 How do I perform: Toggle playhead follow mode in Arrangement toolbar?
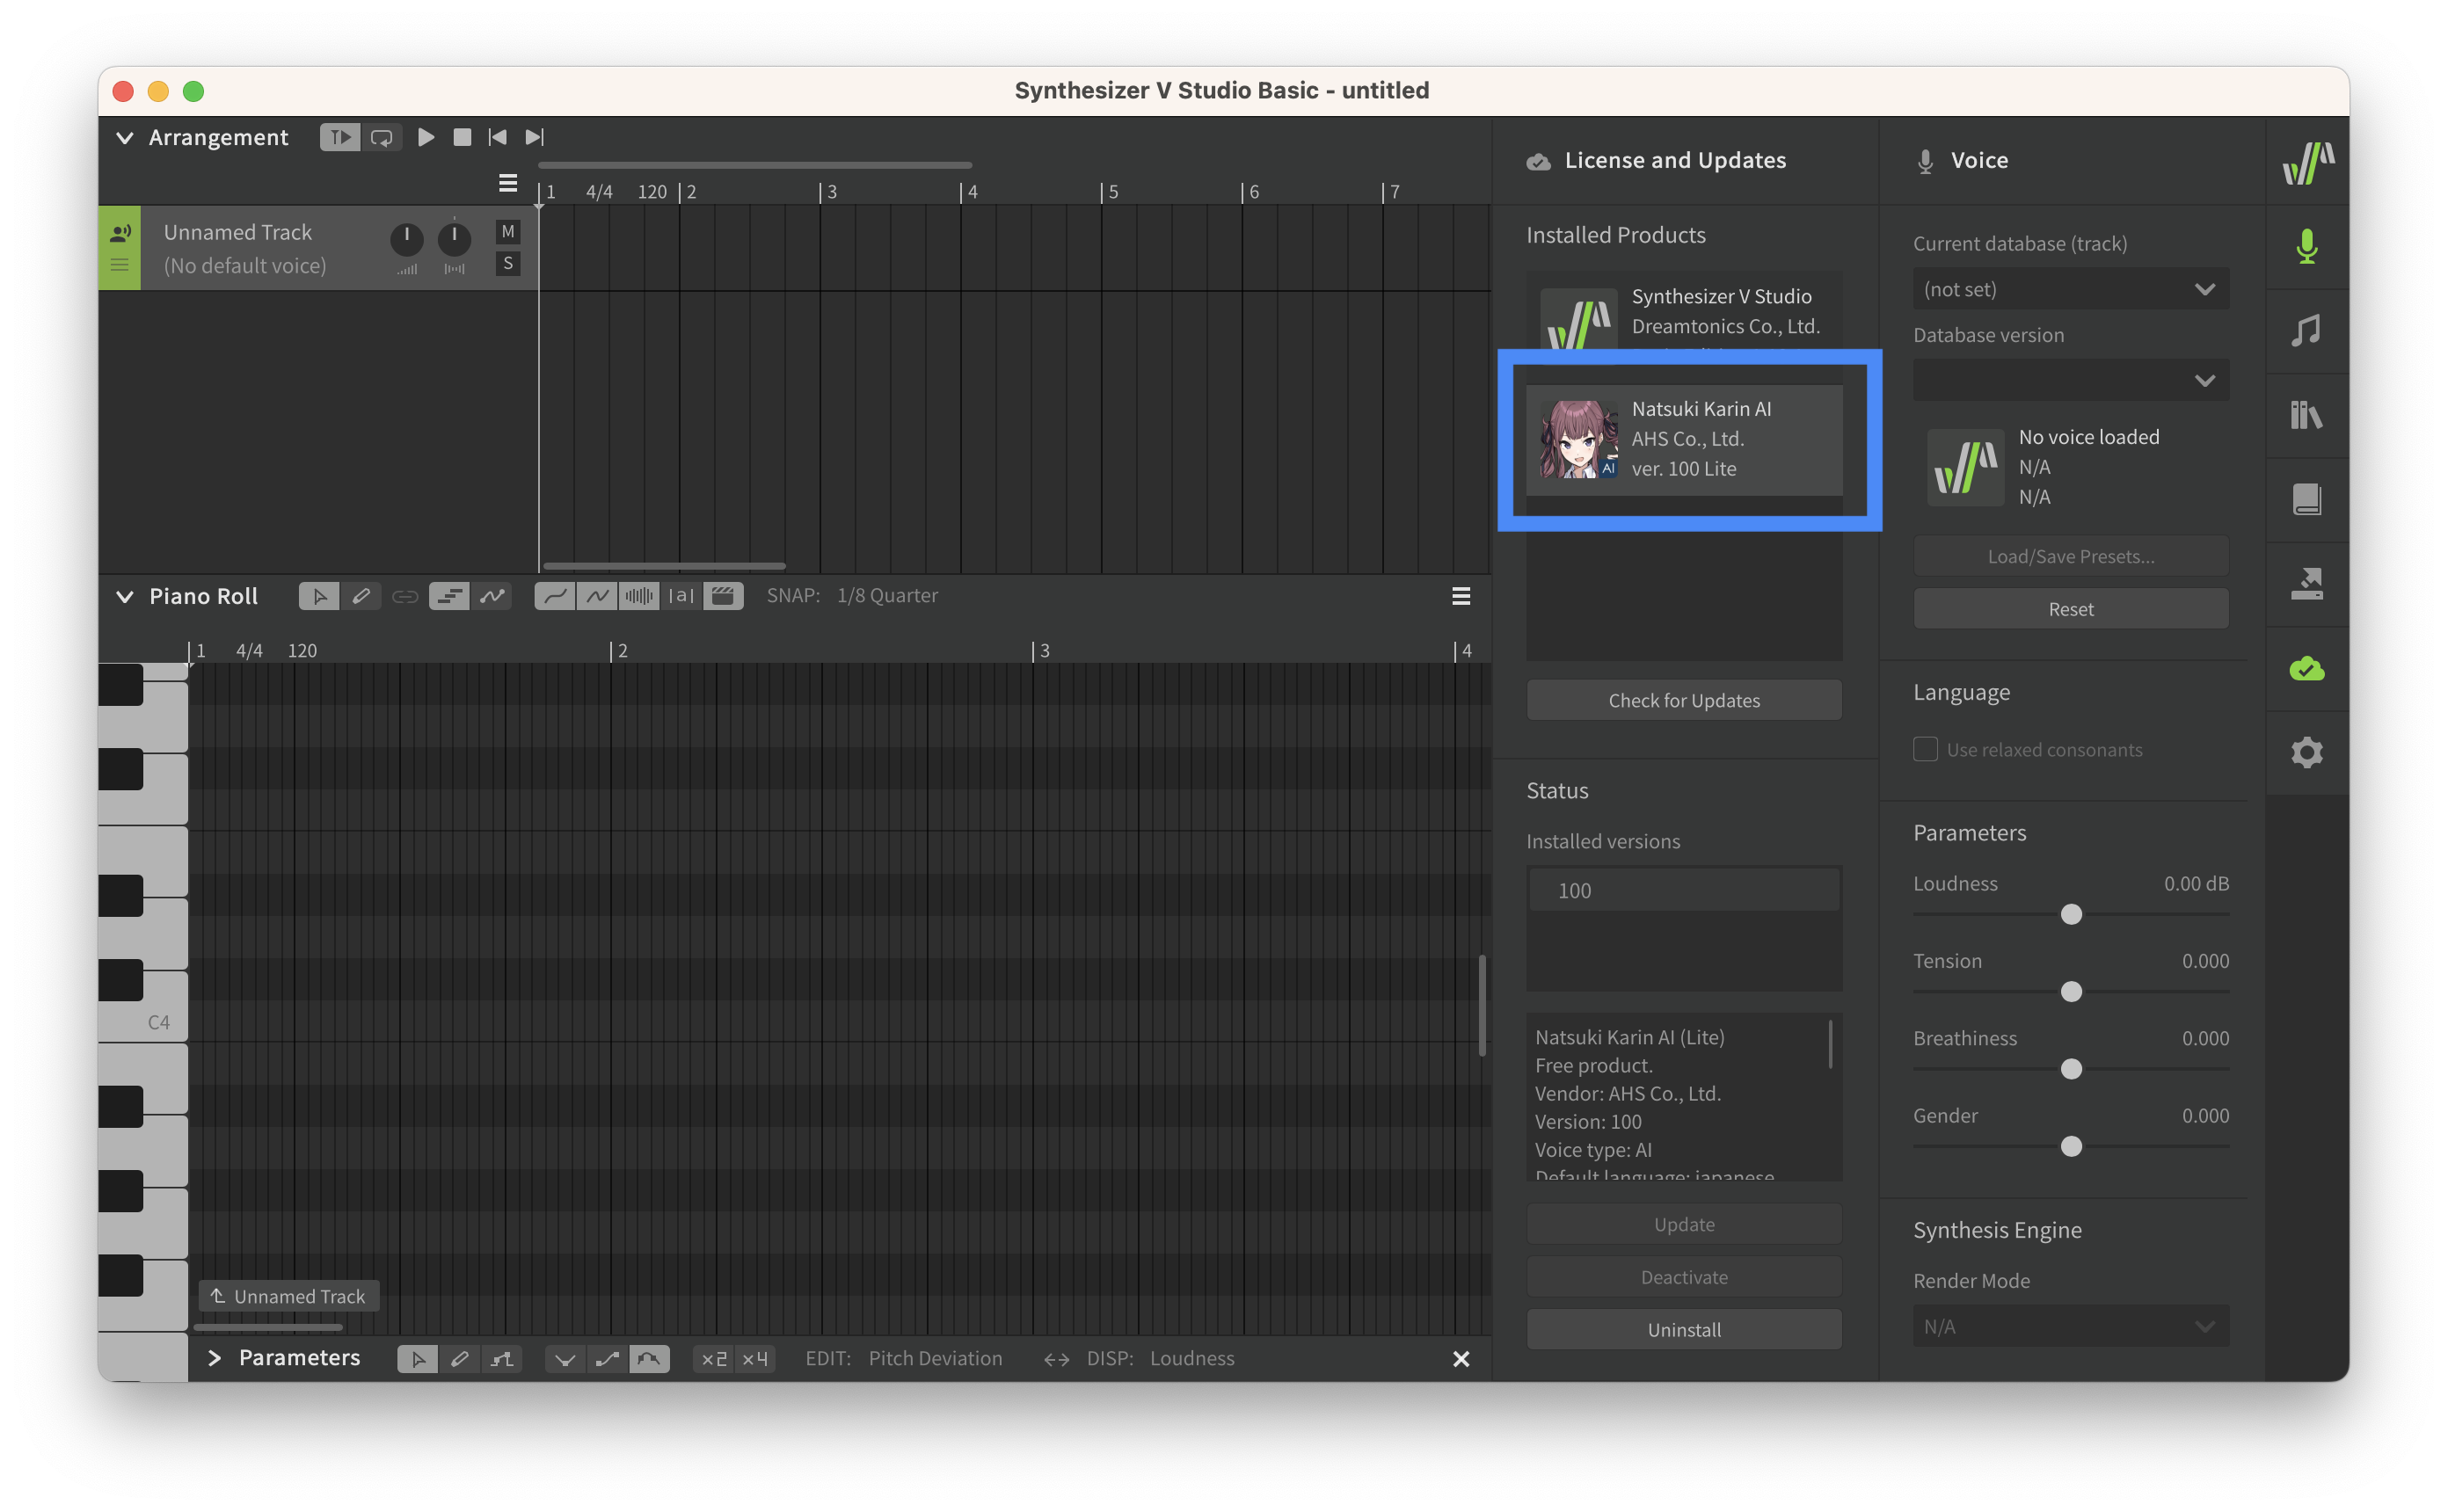[340, 137]
